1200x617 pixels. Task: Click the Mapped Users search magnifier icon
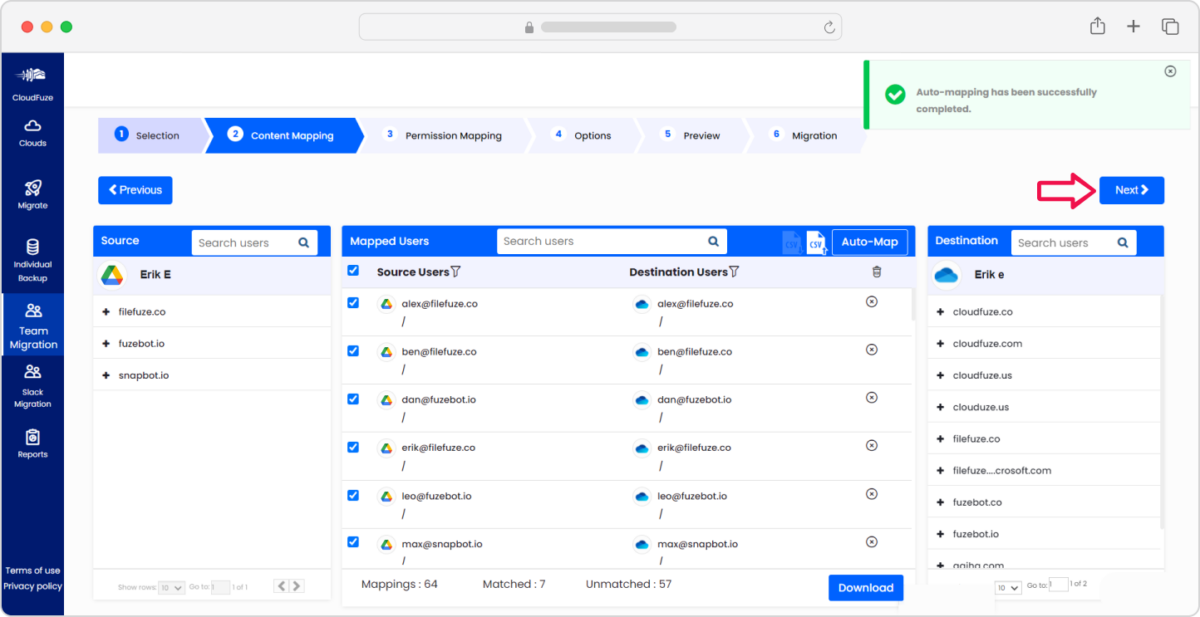coord(713,241)
